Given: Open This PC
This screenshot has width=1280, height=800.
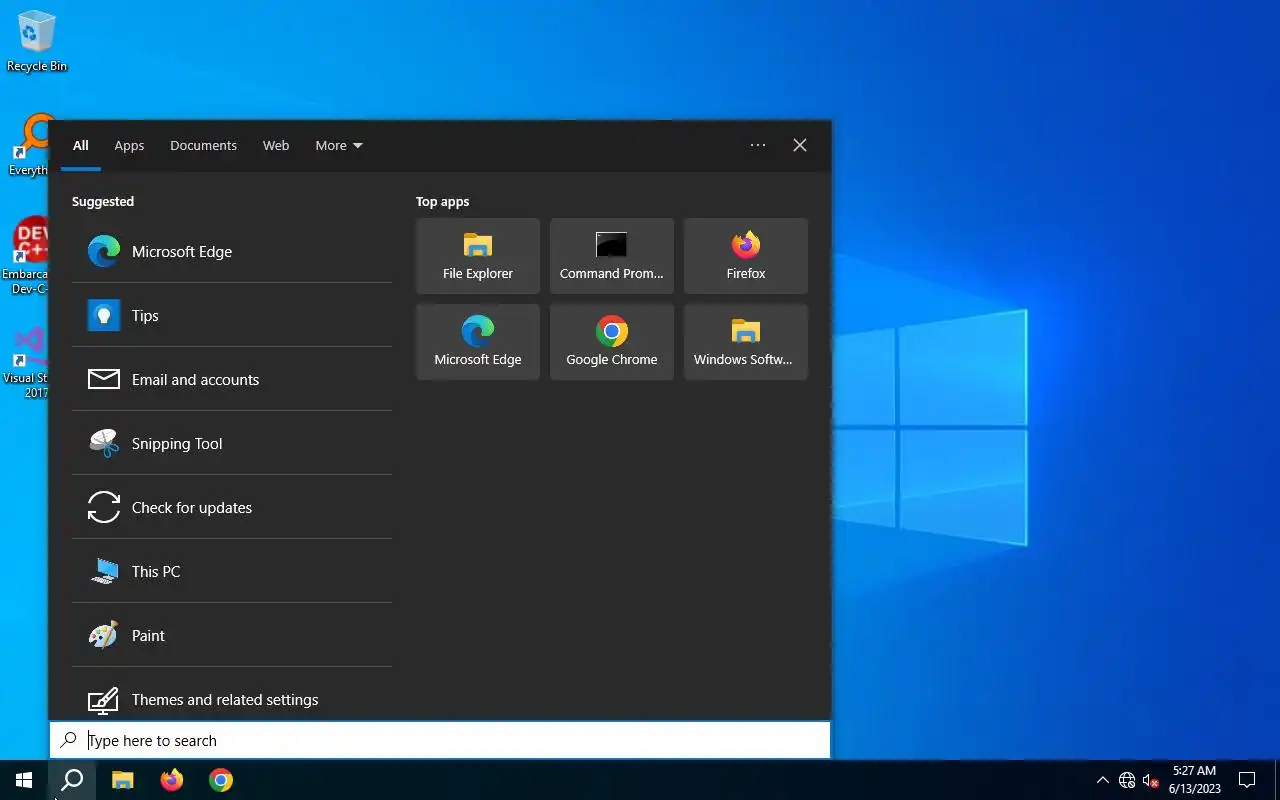Looking at the screenshot, I should (x=231, y=571).
